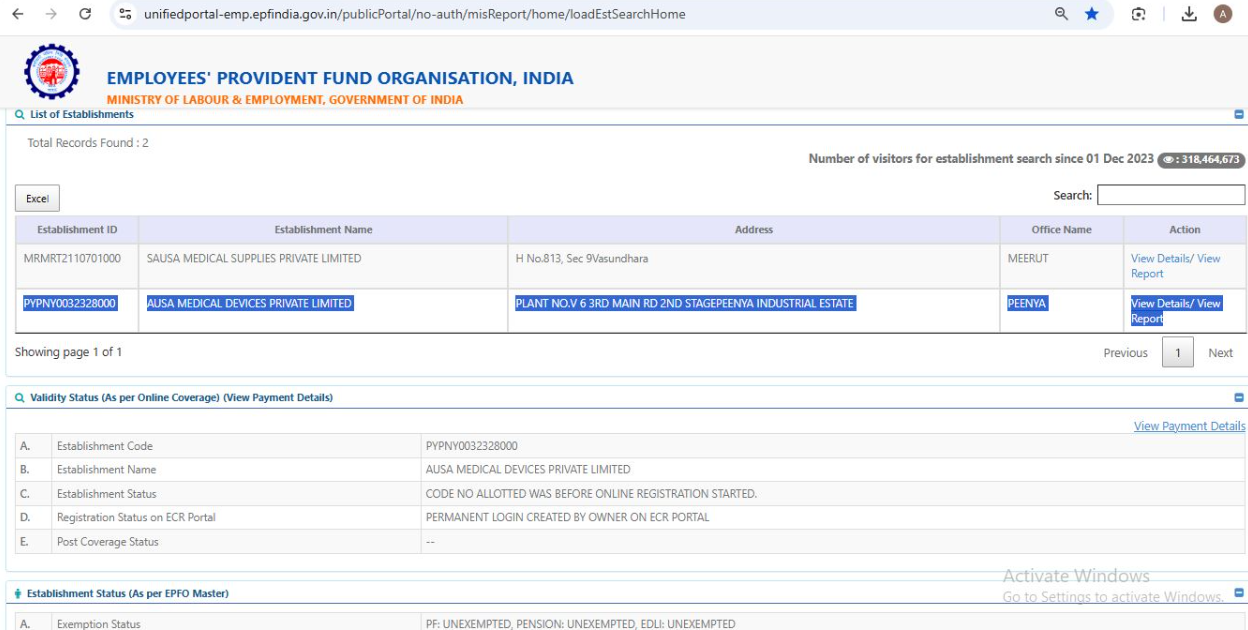Reload the page with the refresh icon
The image size is (1248, 630).
(x=85, y=14)
